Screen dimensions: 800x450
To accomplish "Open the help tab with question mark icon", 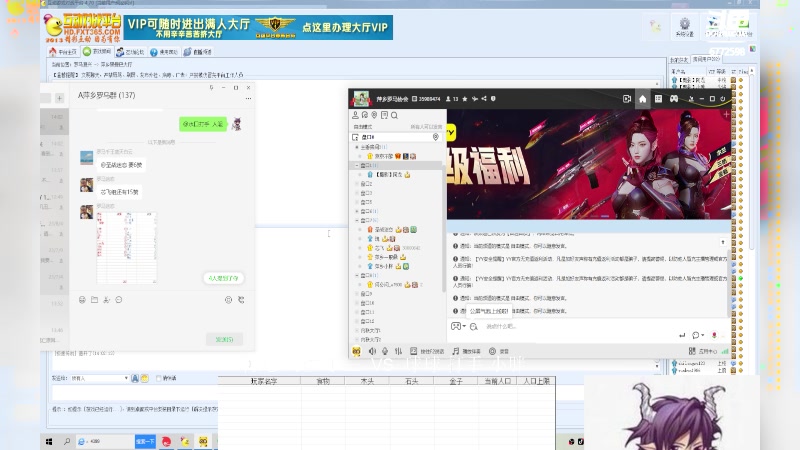I will (x=164, y=52).
